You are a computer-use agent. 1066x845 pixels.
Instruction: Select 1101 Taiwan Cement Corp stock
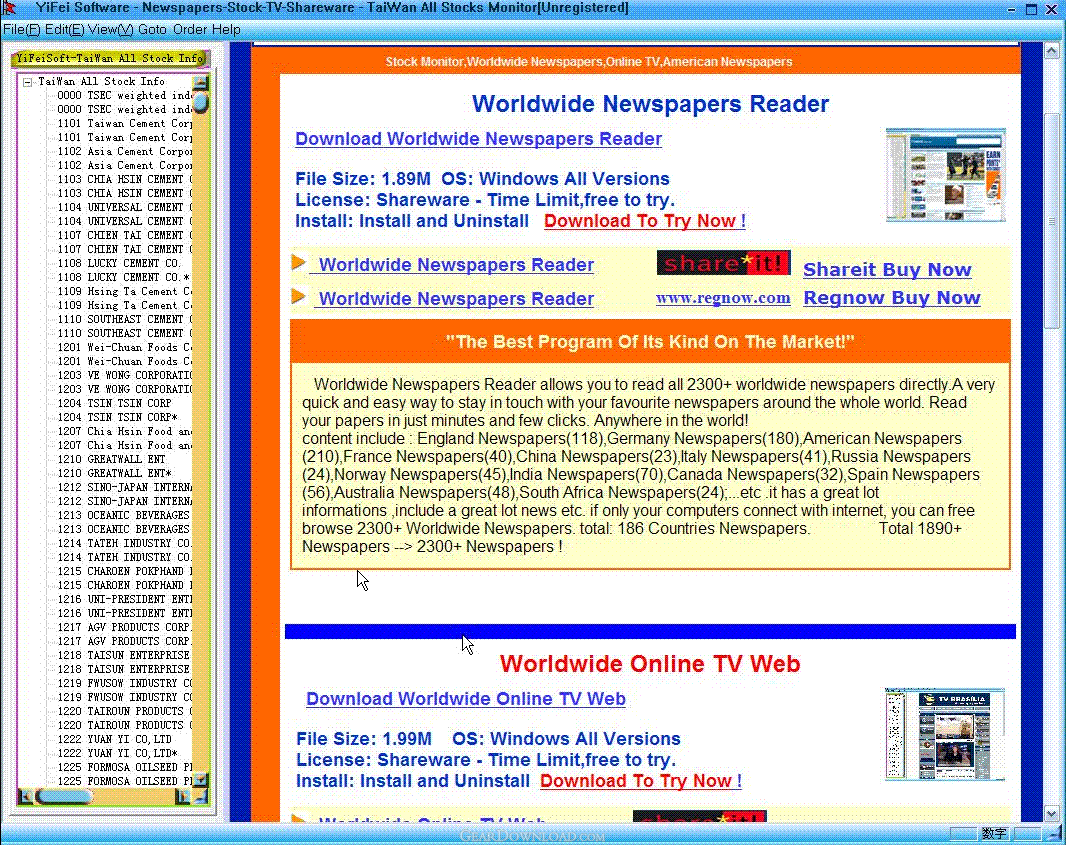pos(125,124)
